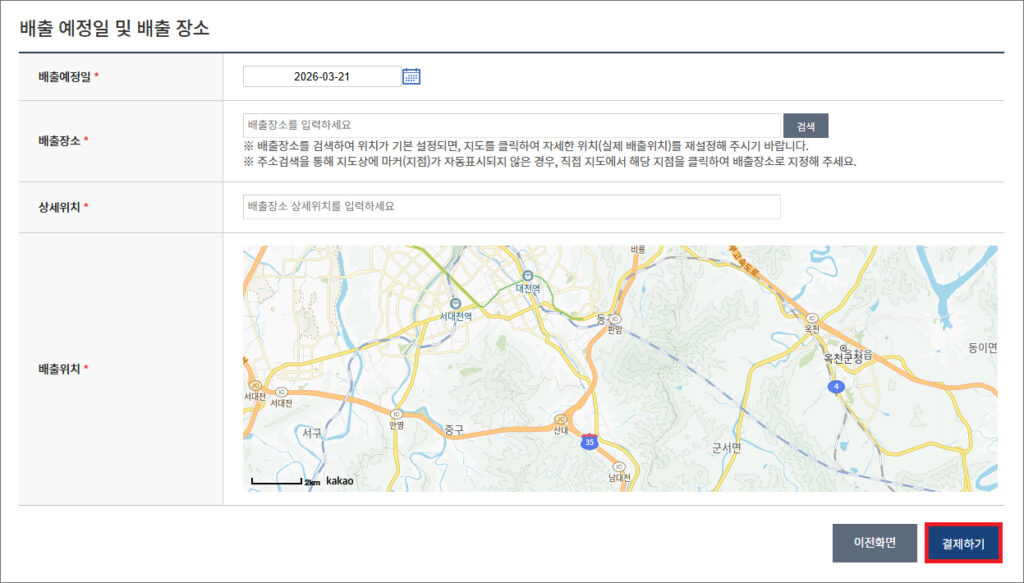Select the route 35 highway shield

click(x=591, y=439)
